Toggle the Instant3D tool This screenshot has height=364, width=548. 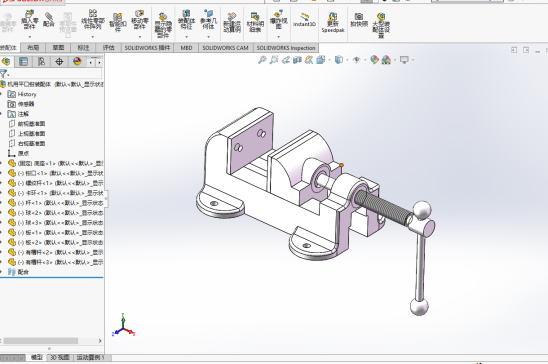pyautogui.click(x=304, y=20)
